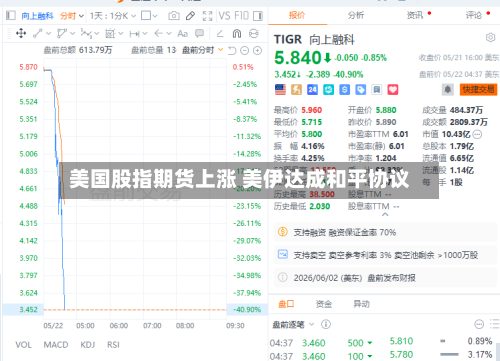
Task: Click the blue price tag badge icon
Action: pyautogui.click(x=360, y=89)
